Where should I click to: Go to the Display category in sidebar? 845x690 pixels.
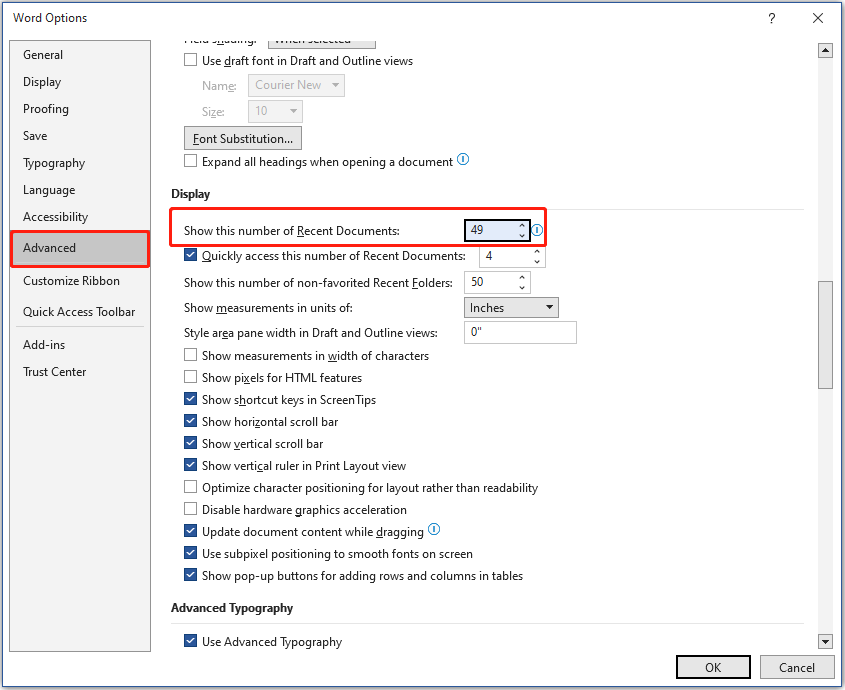pyautogui.click(x=80, y=82)
